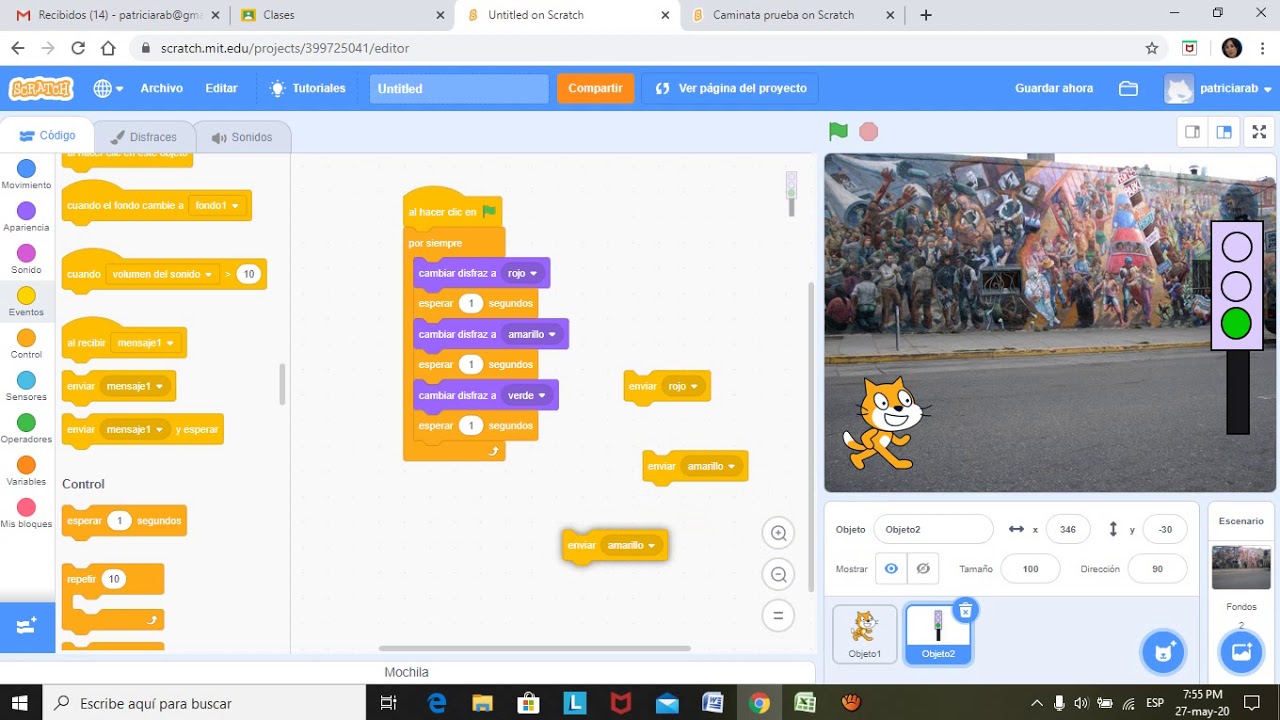Open the Tutoriales link
This screenshot has height=720, width=1280.
tap(308, 88)
